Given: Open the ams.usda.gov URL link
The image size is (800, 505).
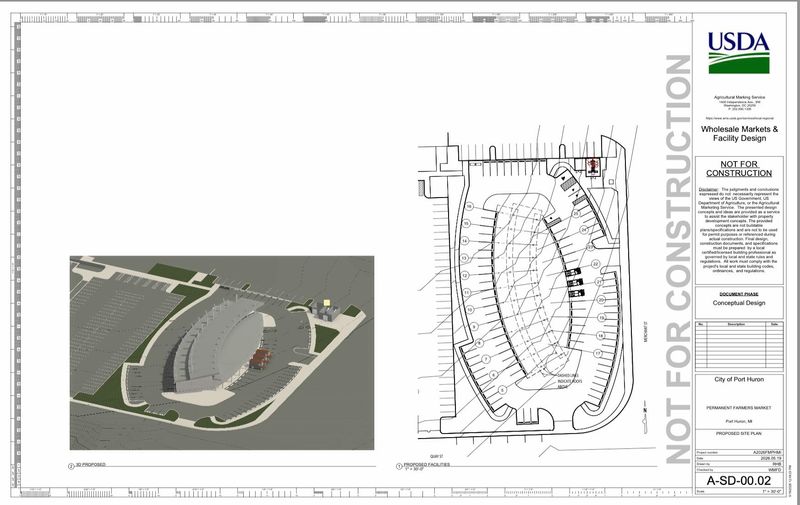Looking at the screenshot, I should [739, 118].
